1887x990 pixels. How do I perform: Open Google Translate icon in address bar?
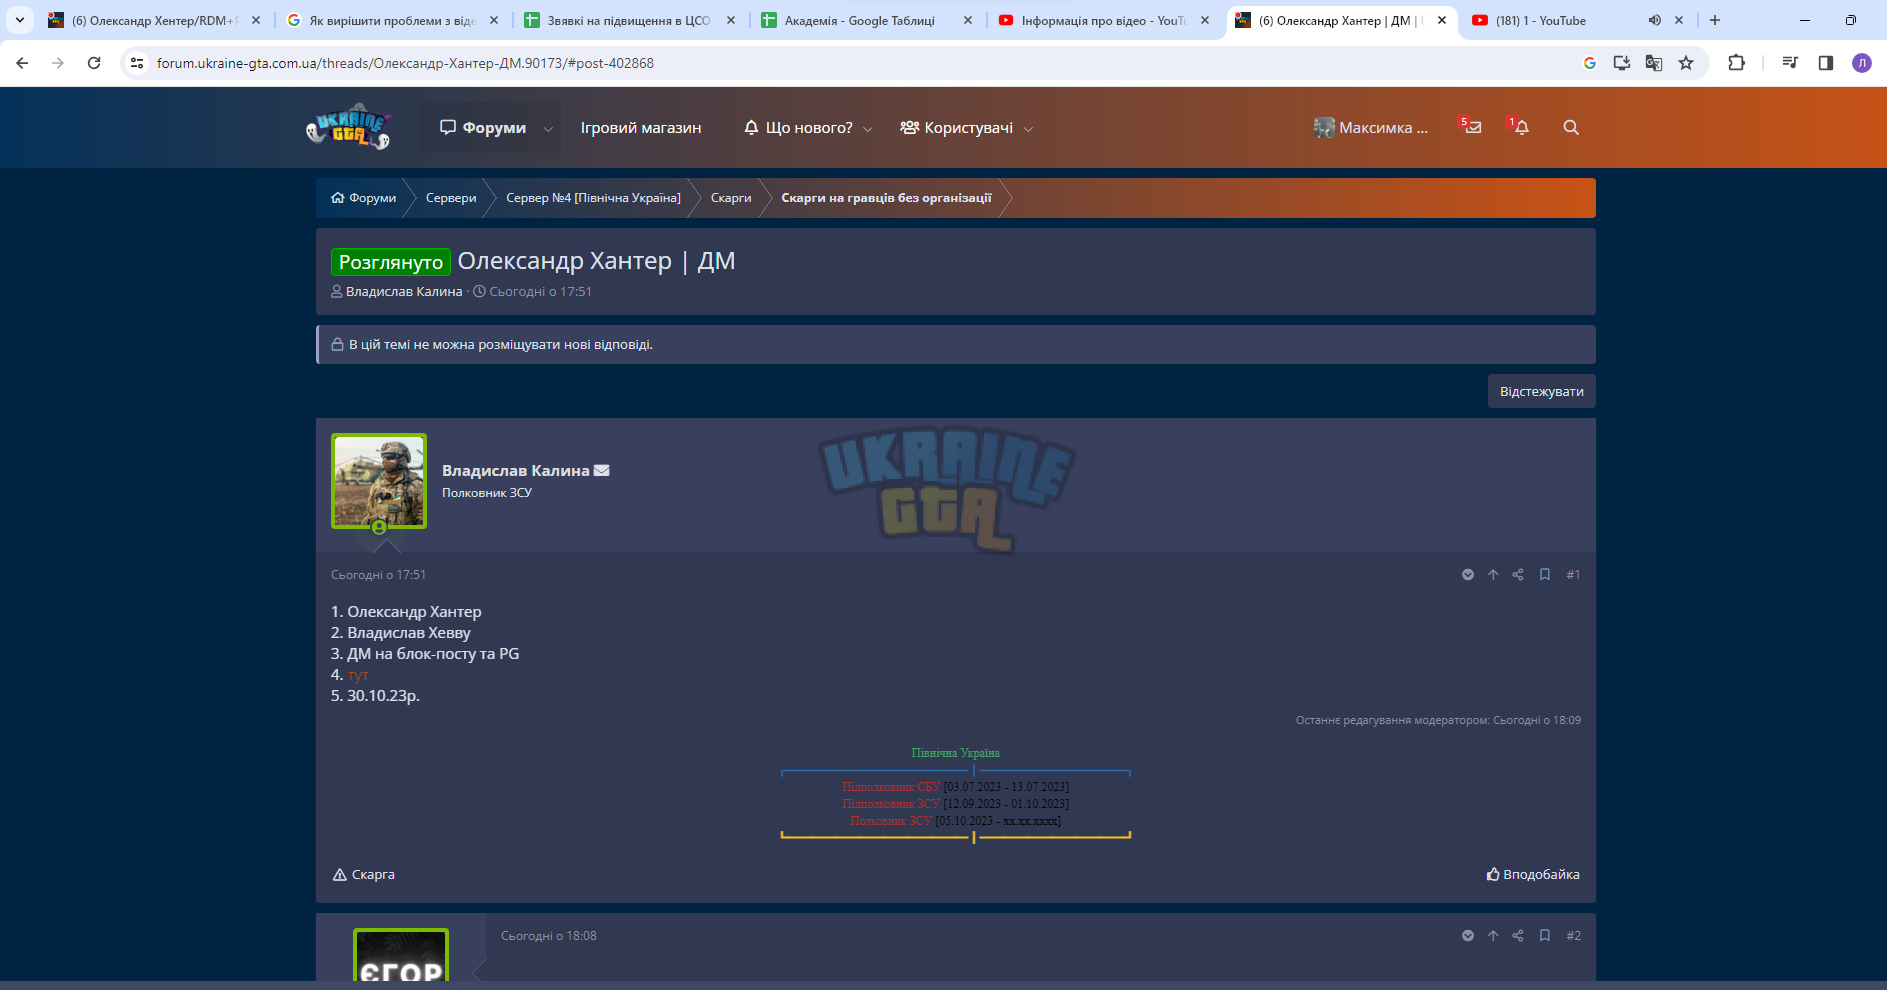[1654, 63]
